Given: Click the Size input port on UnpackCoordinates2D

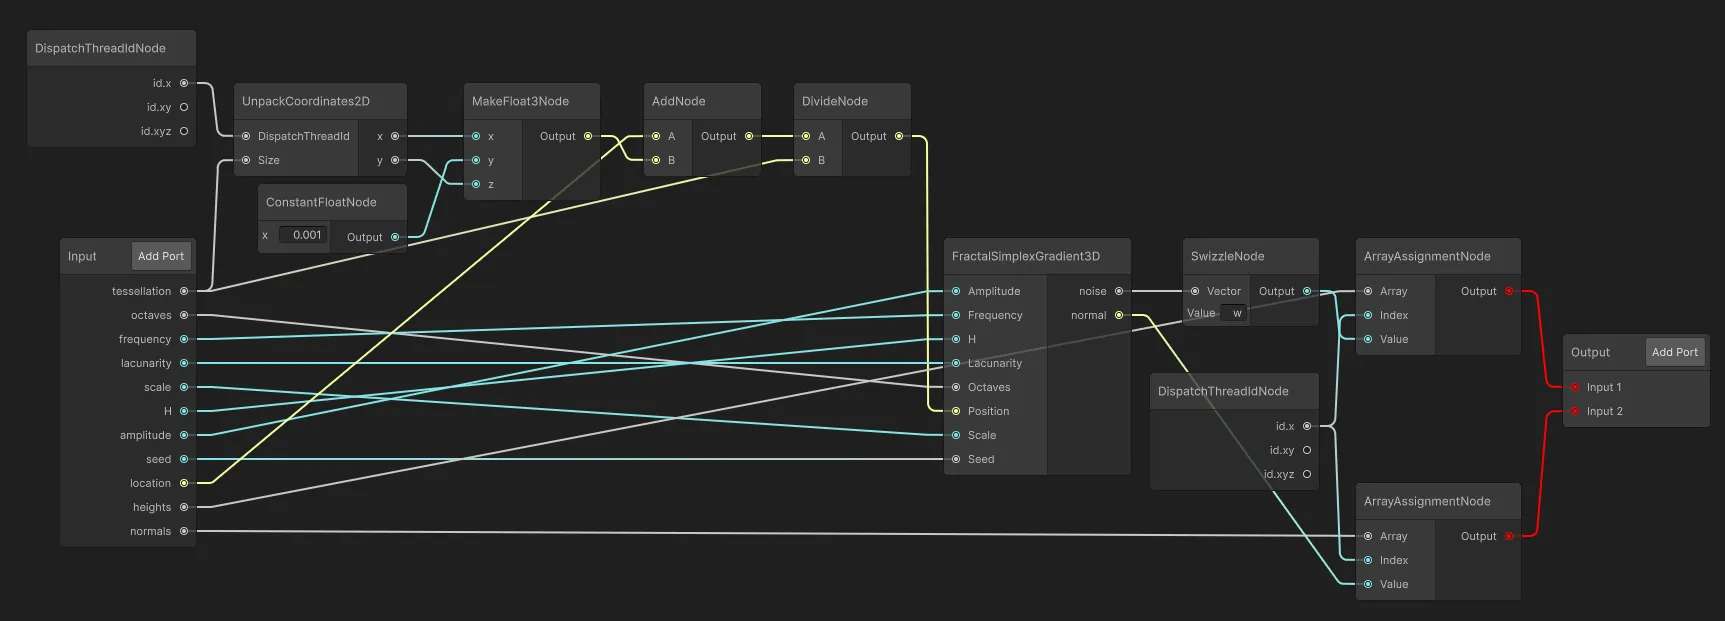Looking at the screenshot, I should pos(246,160).
